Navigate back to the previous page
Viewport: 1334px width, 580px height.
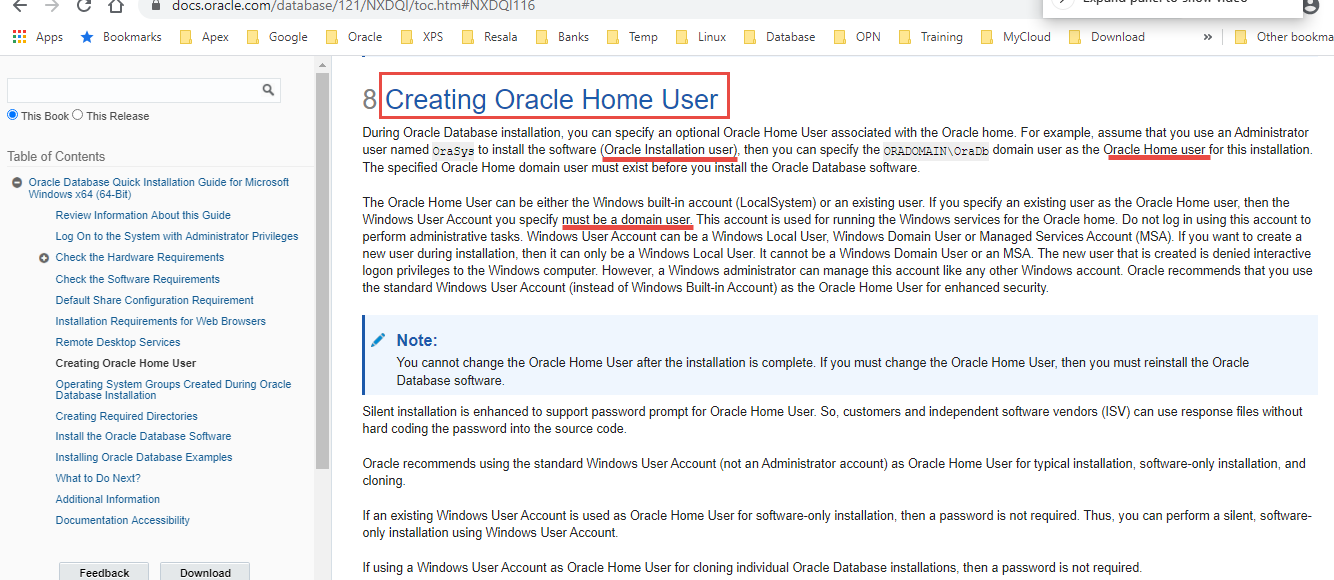19,7
